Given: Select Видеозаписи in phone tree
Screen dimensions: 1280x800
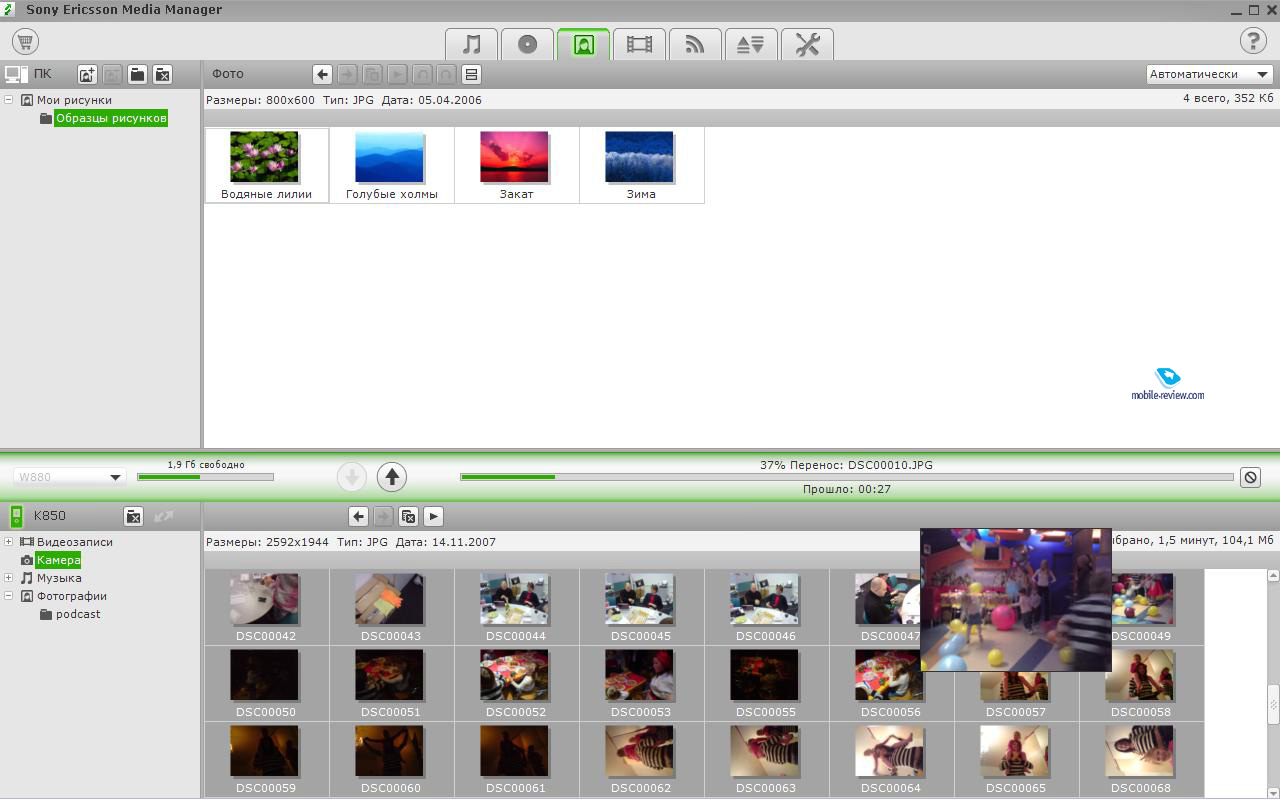Looking at the screenshot, I should [x=75, y=542].
